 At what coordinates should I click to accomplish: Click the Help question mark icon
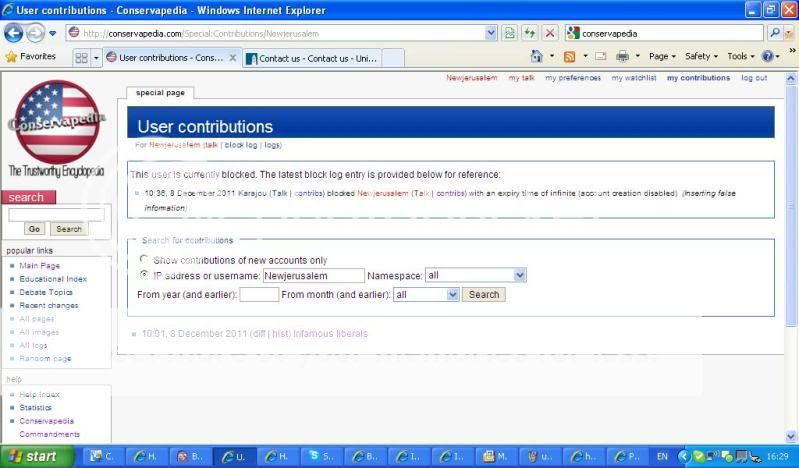[767, 56]
